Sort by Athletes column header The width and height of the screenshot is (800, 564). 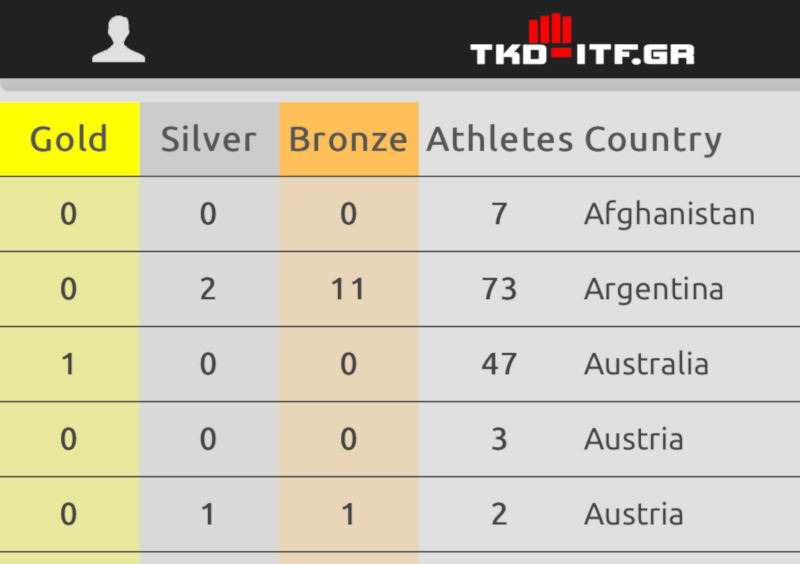tap(499, 139)
